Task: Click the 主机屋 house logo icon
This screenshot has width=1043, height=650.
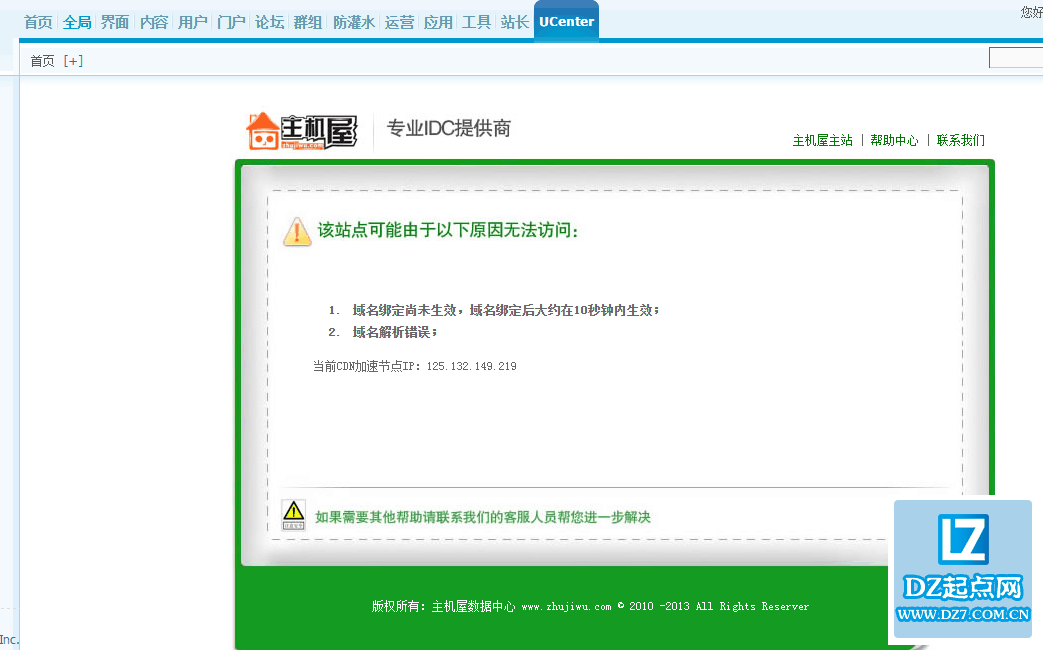Action: 265,130
